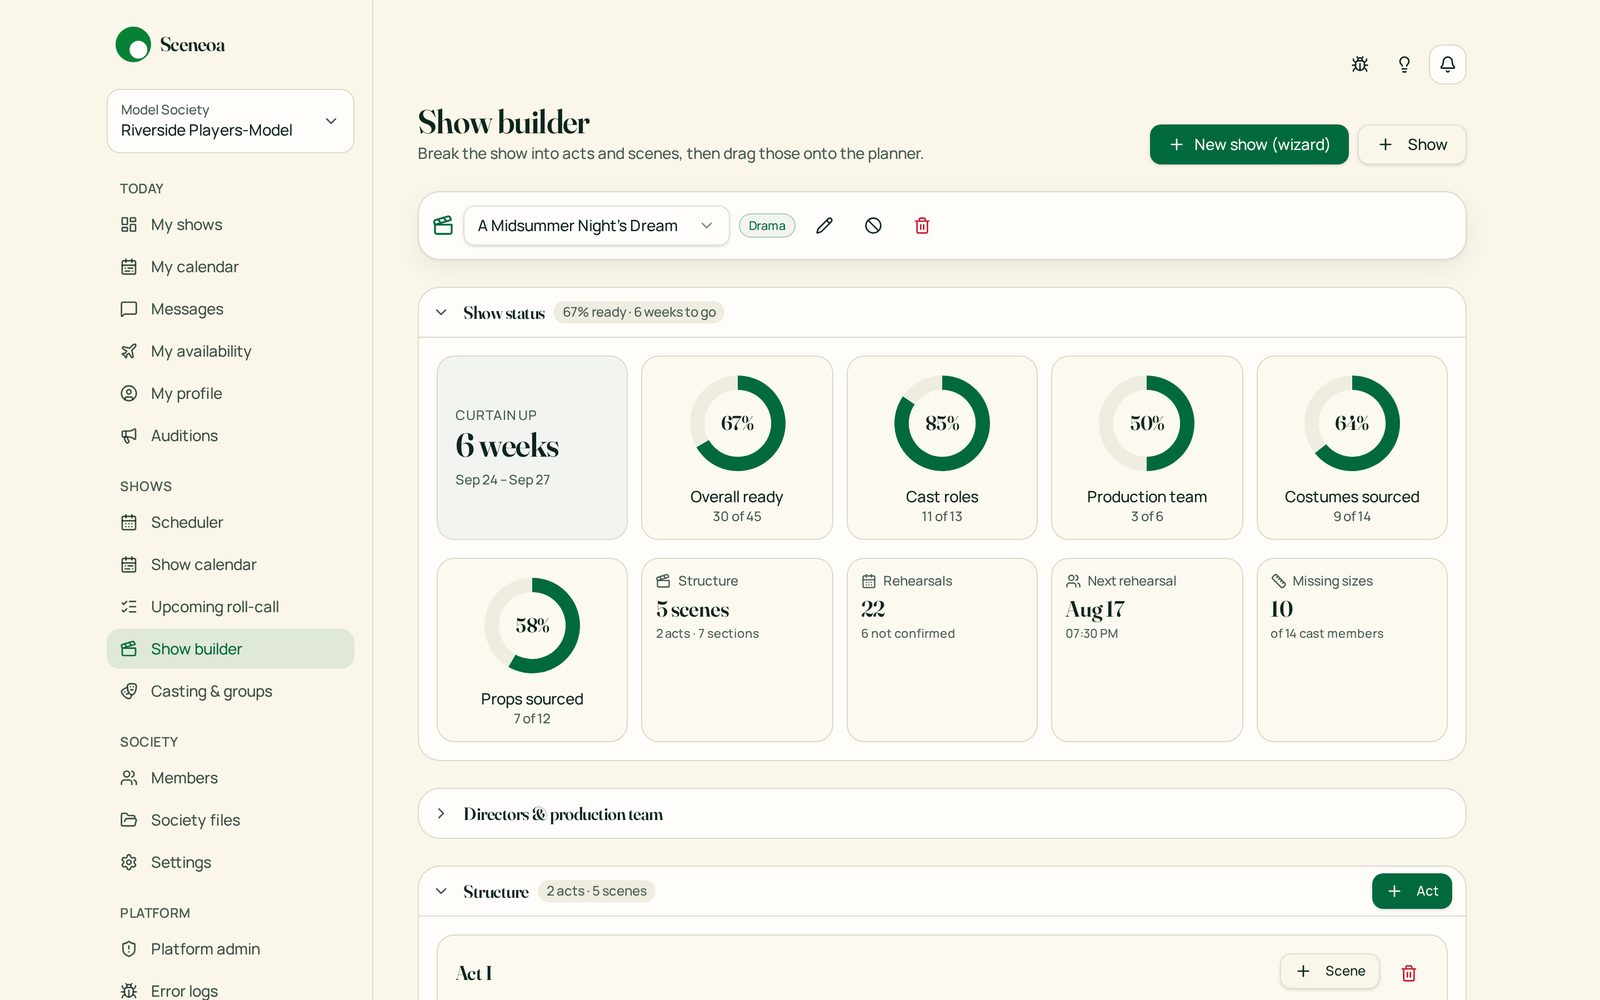Viewport: 1600px width, 1000px height.
Task: Open Platform admin
Action: coord(230,949)
